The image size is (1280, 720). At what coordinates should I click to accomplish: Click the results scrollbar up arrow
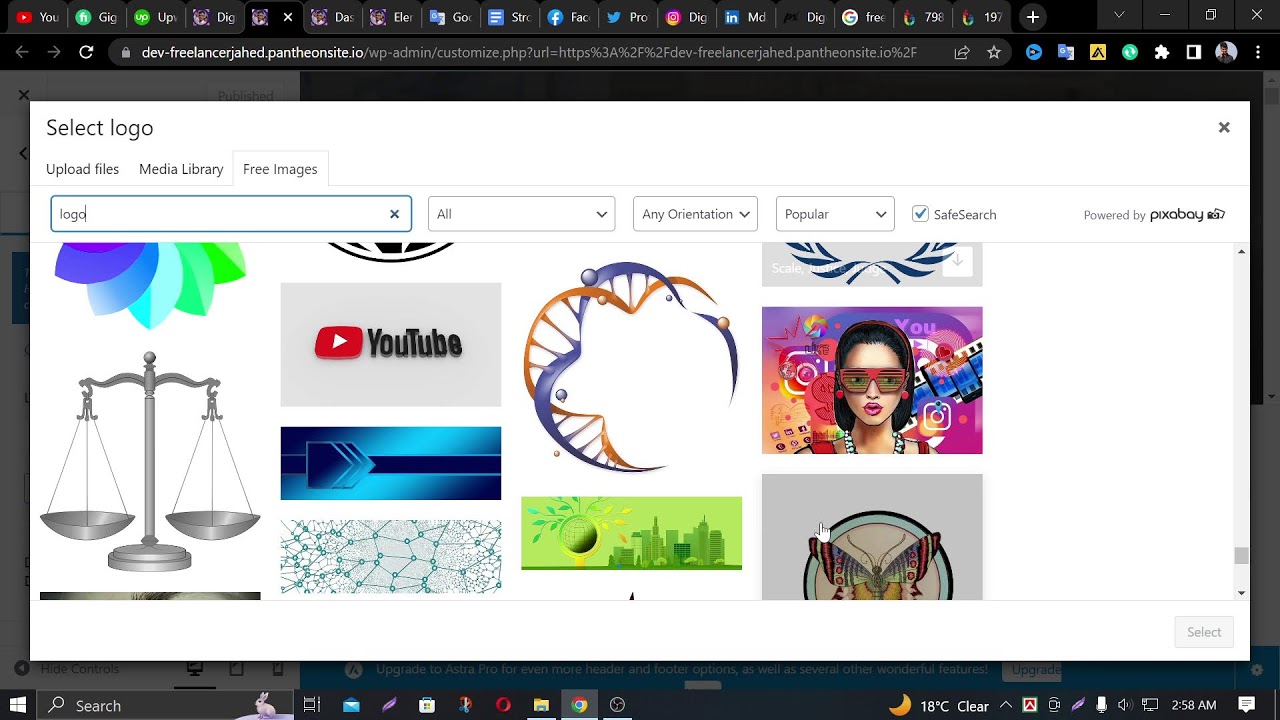click(1241, 251)
